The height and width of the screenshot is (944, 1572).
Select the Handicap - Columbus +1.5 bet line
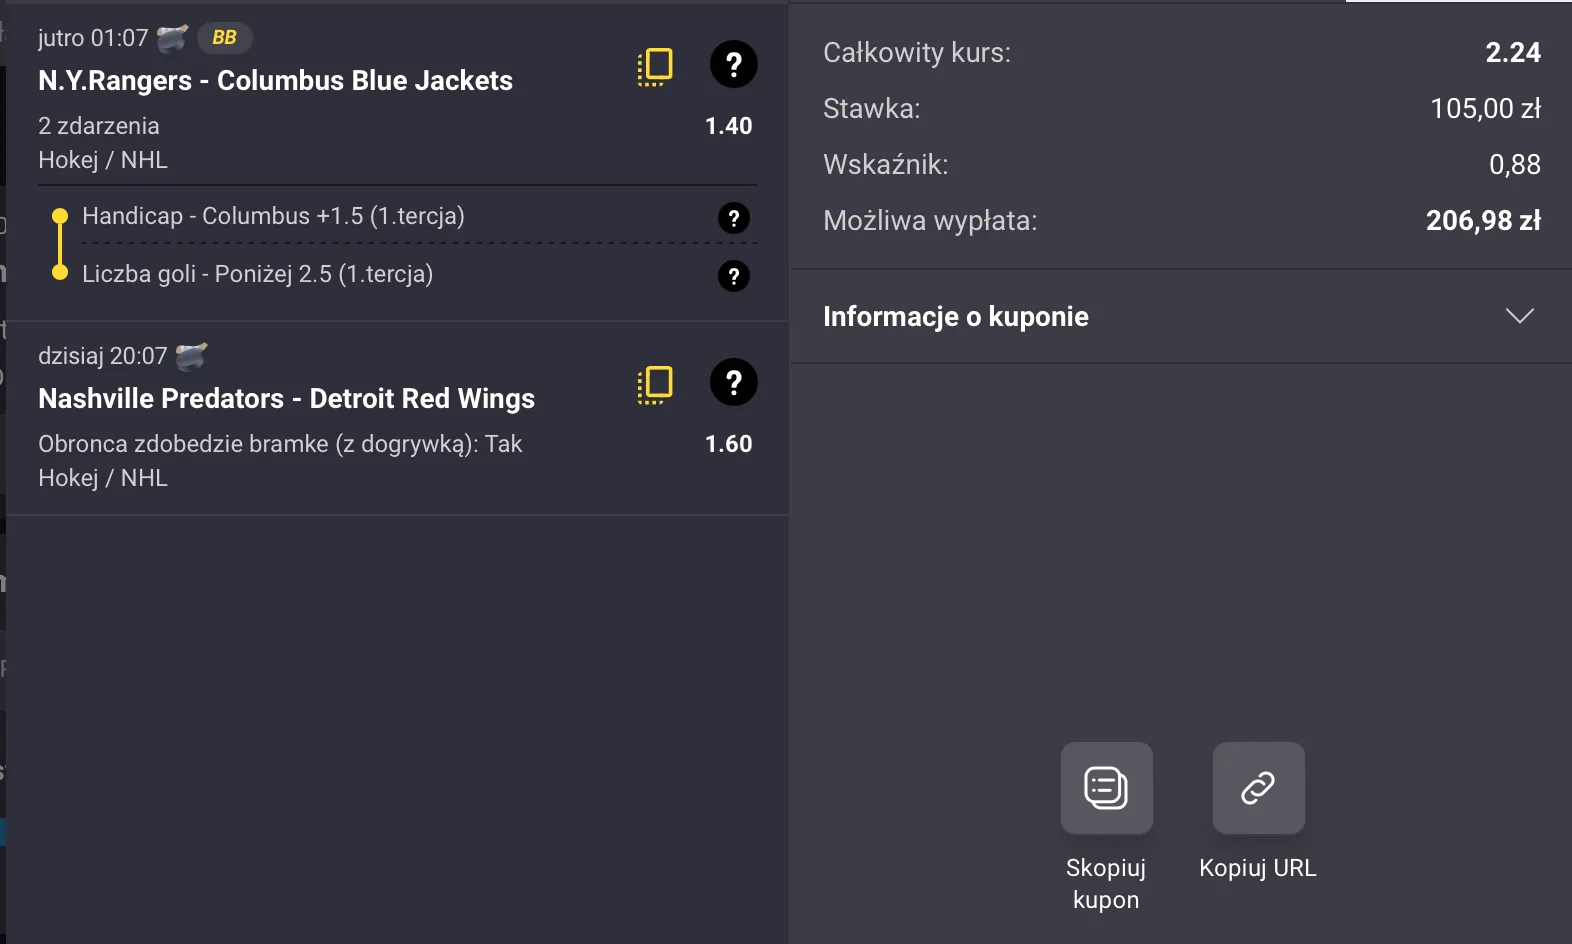(273, 216)
